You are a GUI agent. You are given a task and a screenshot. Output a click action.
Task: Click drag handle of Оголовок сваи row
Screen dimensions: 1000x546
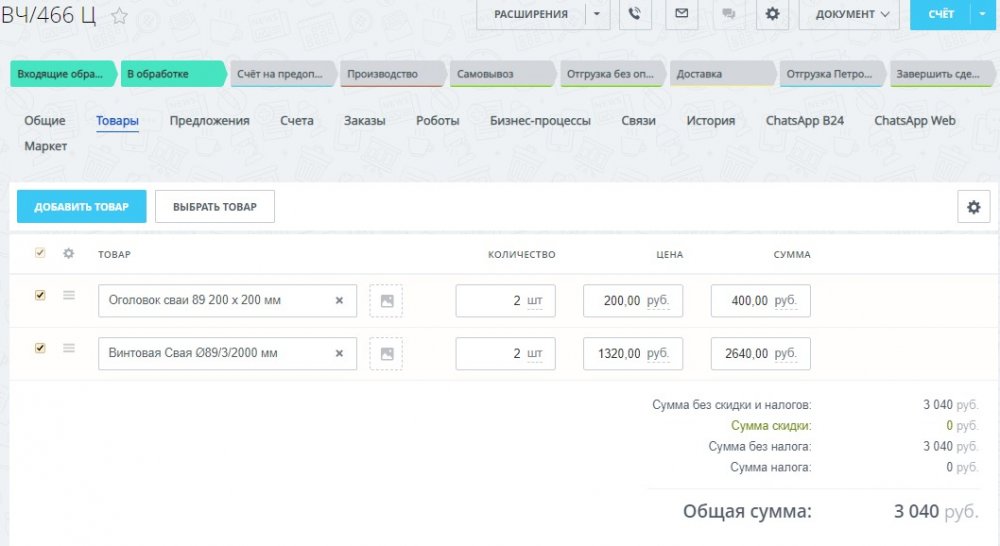pyautogui.click(x=69, y=295)
